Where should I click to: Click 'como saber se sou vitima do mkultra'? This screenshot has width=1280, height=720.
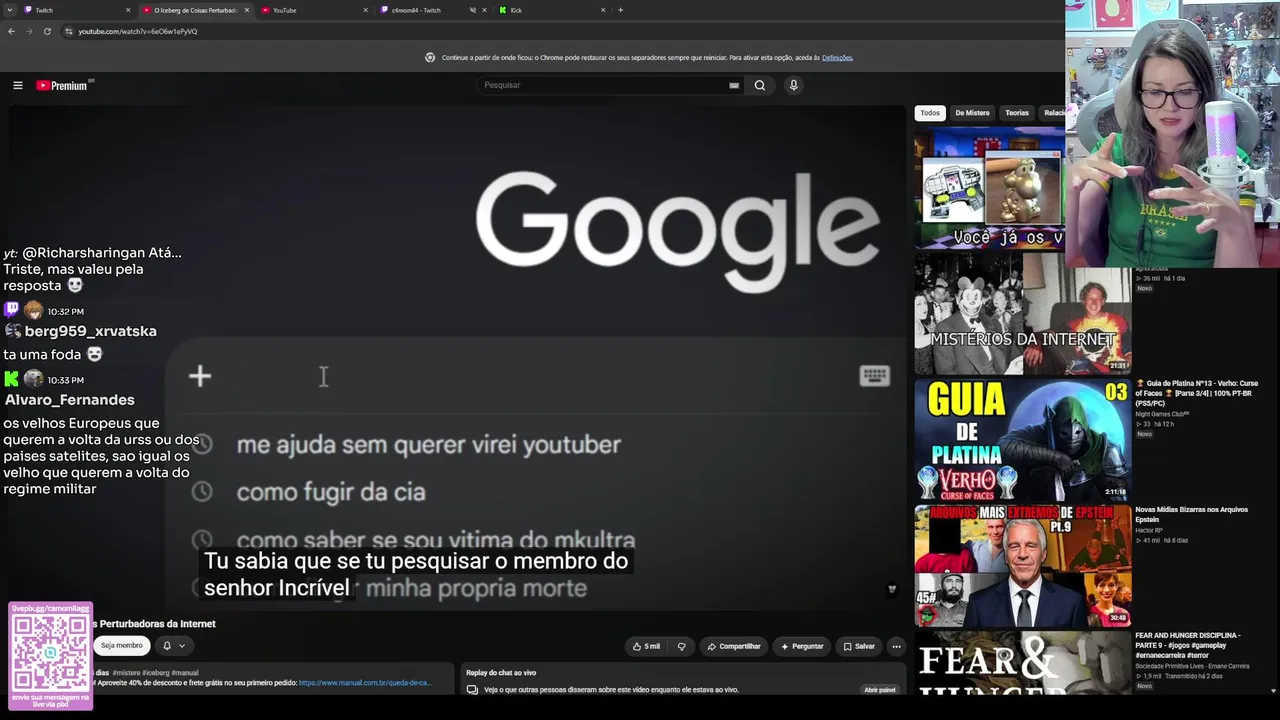tap(436, 540)
